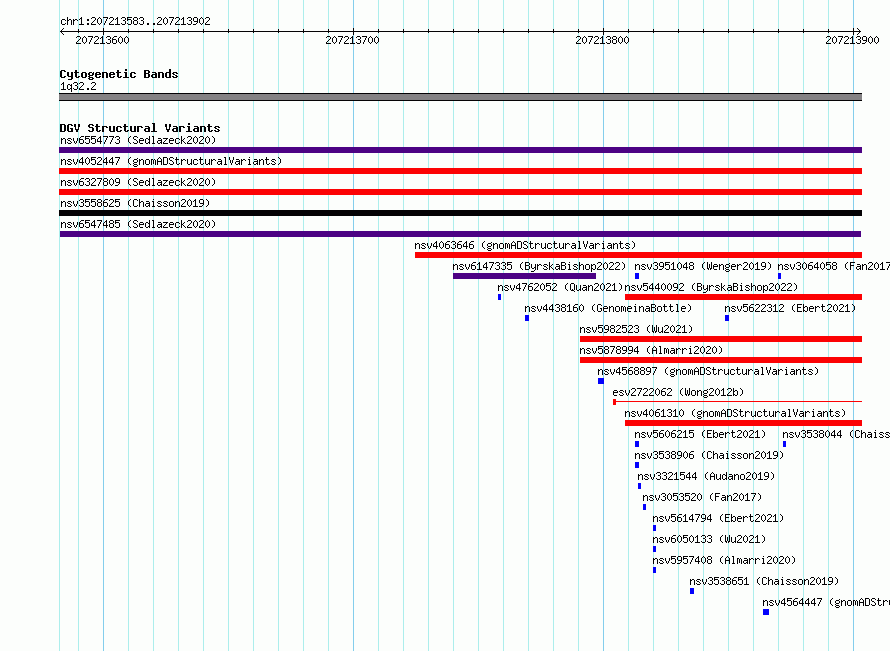Click the black bar under nsv3558625
Screen dimensions: 890x651
460,213
